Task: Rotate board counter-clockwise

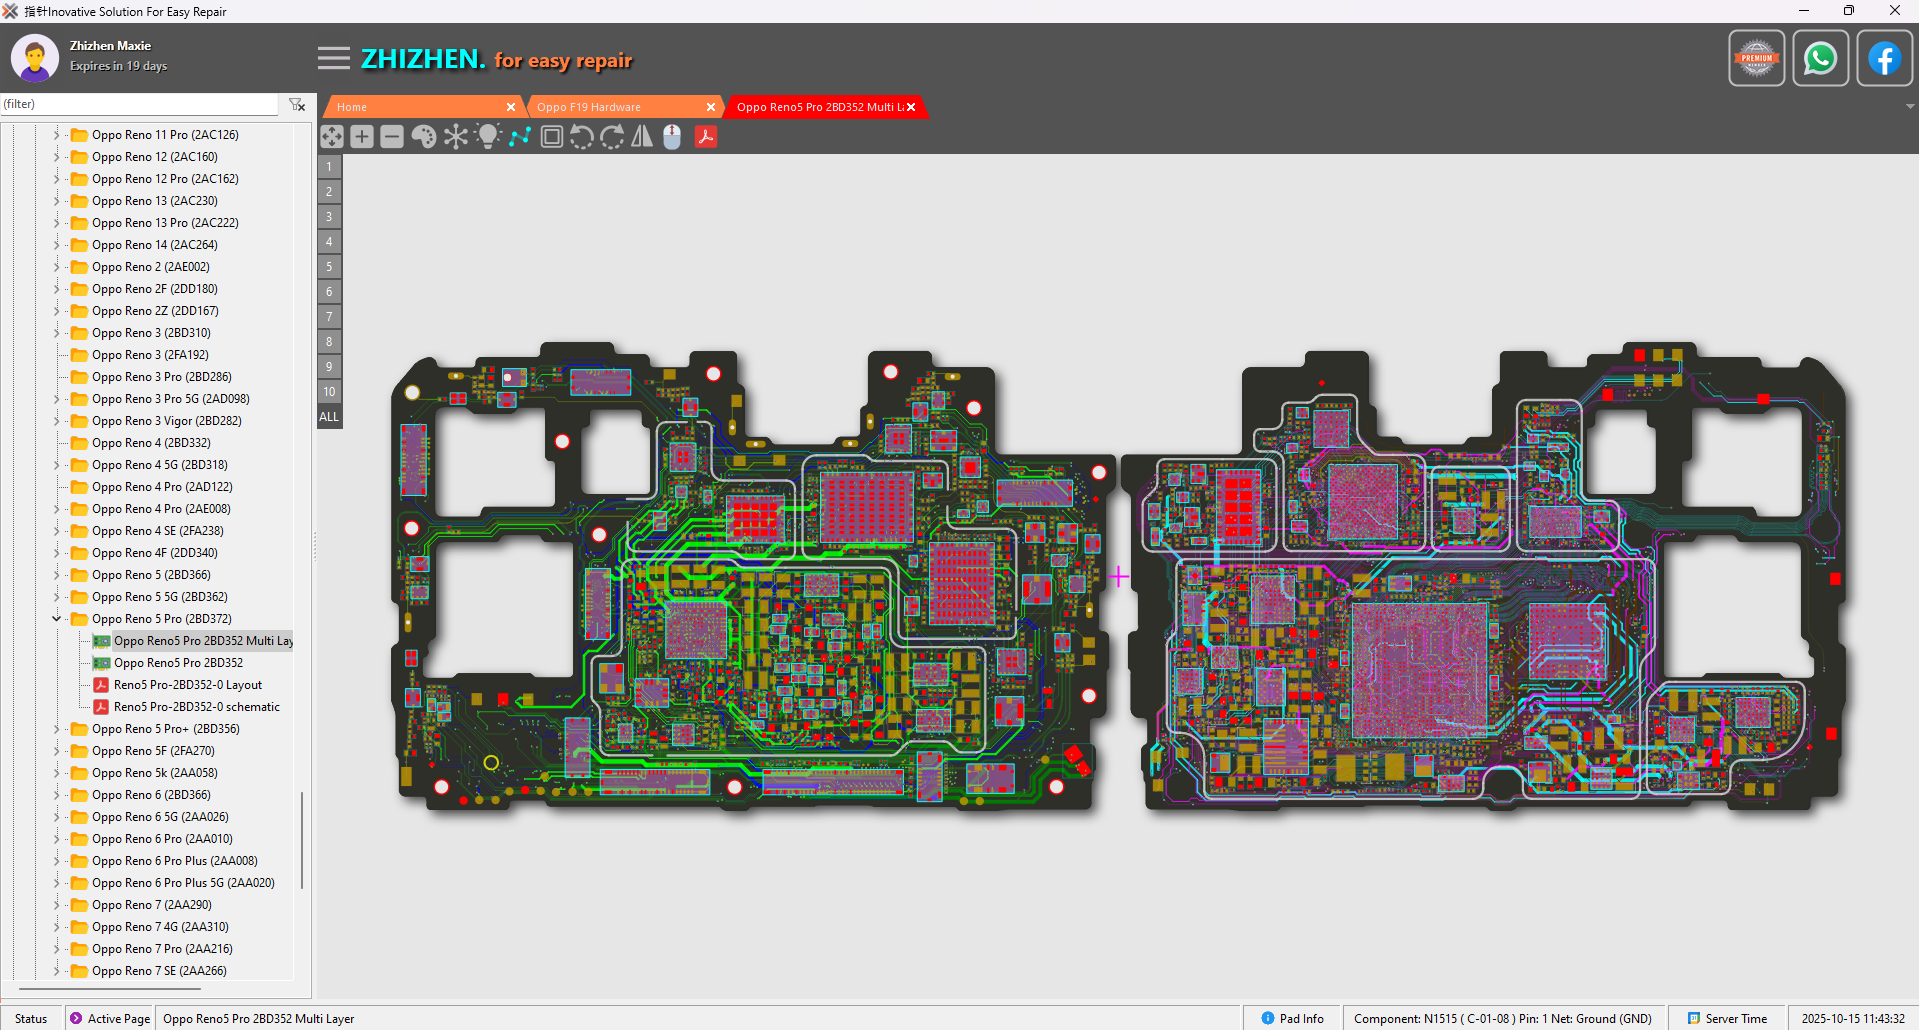Action: [x=582, y=137]
